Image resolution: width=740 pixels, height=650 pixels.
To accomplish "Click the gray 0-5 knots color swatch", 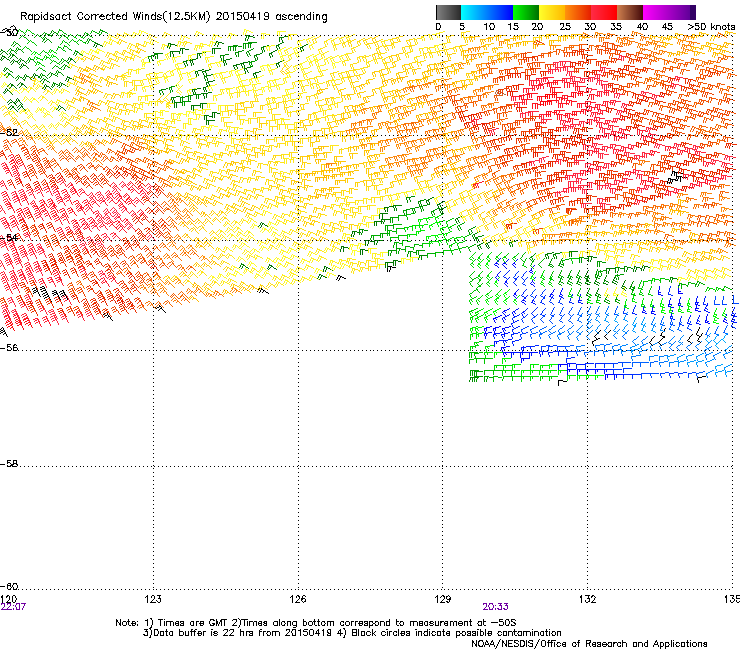I will coord(448,12).
